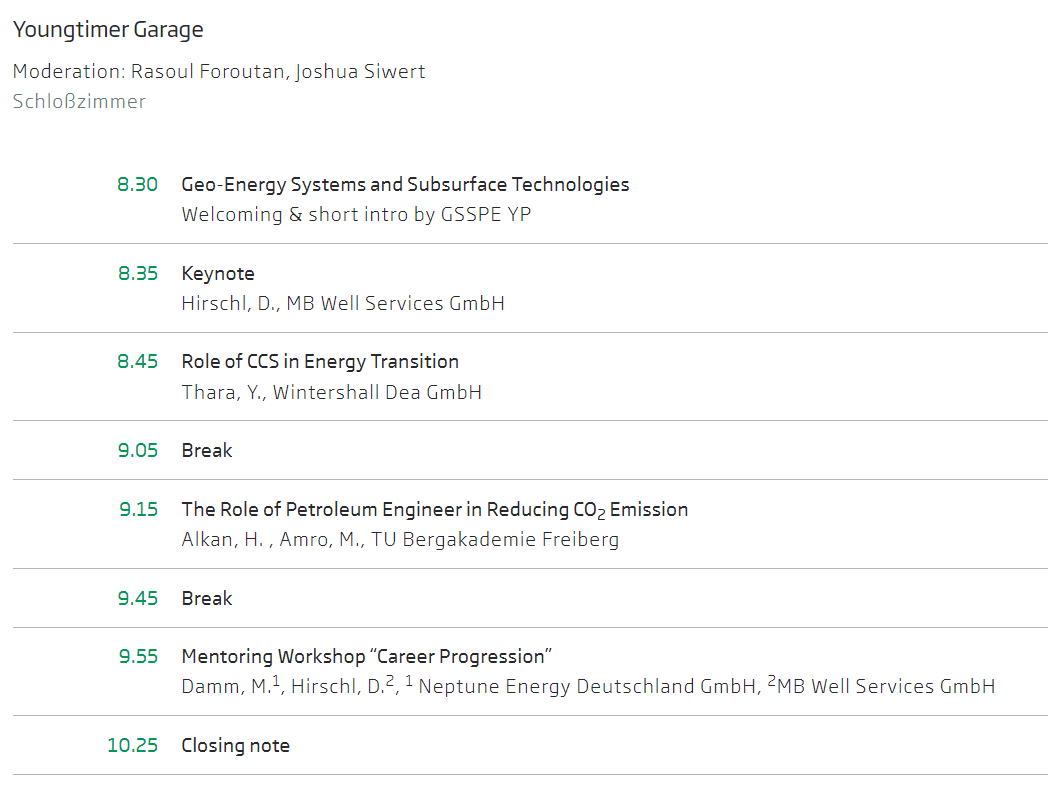The height and width of the screenshot is (802, 1048).
Task: Click the 'Youngtimer Garage' heading
Action: (108, 30)
